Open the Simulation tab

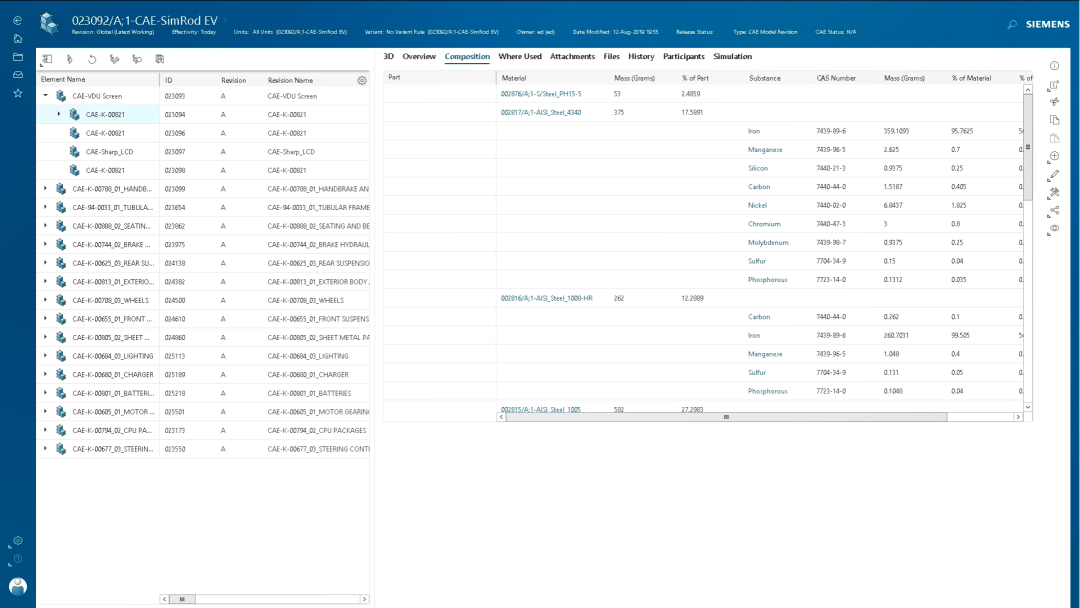click(x=732, y=57)
